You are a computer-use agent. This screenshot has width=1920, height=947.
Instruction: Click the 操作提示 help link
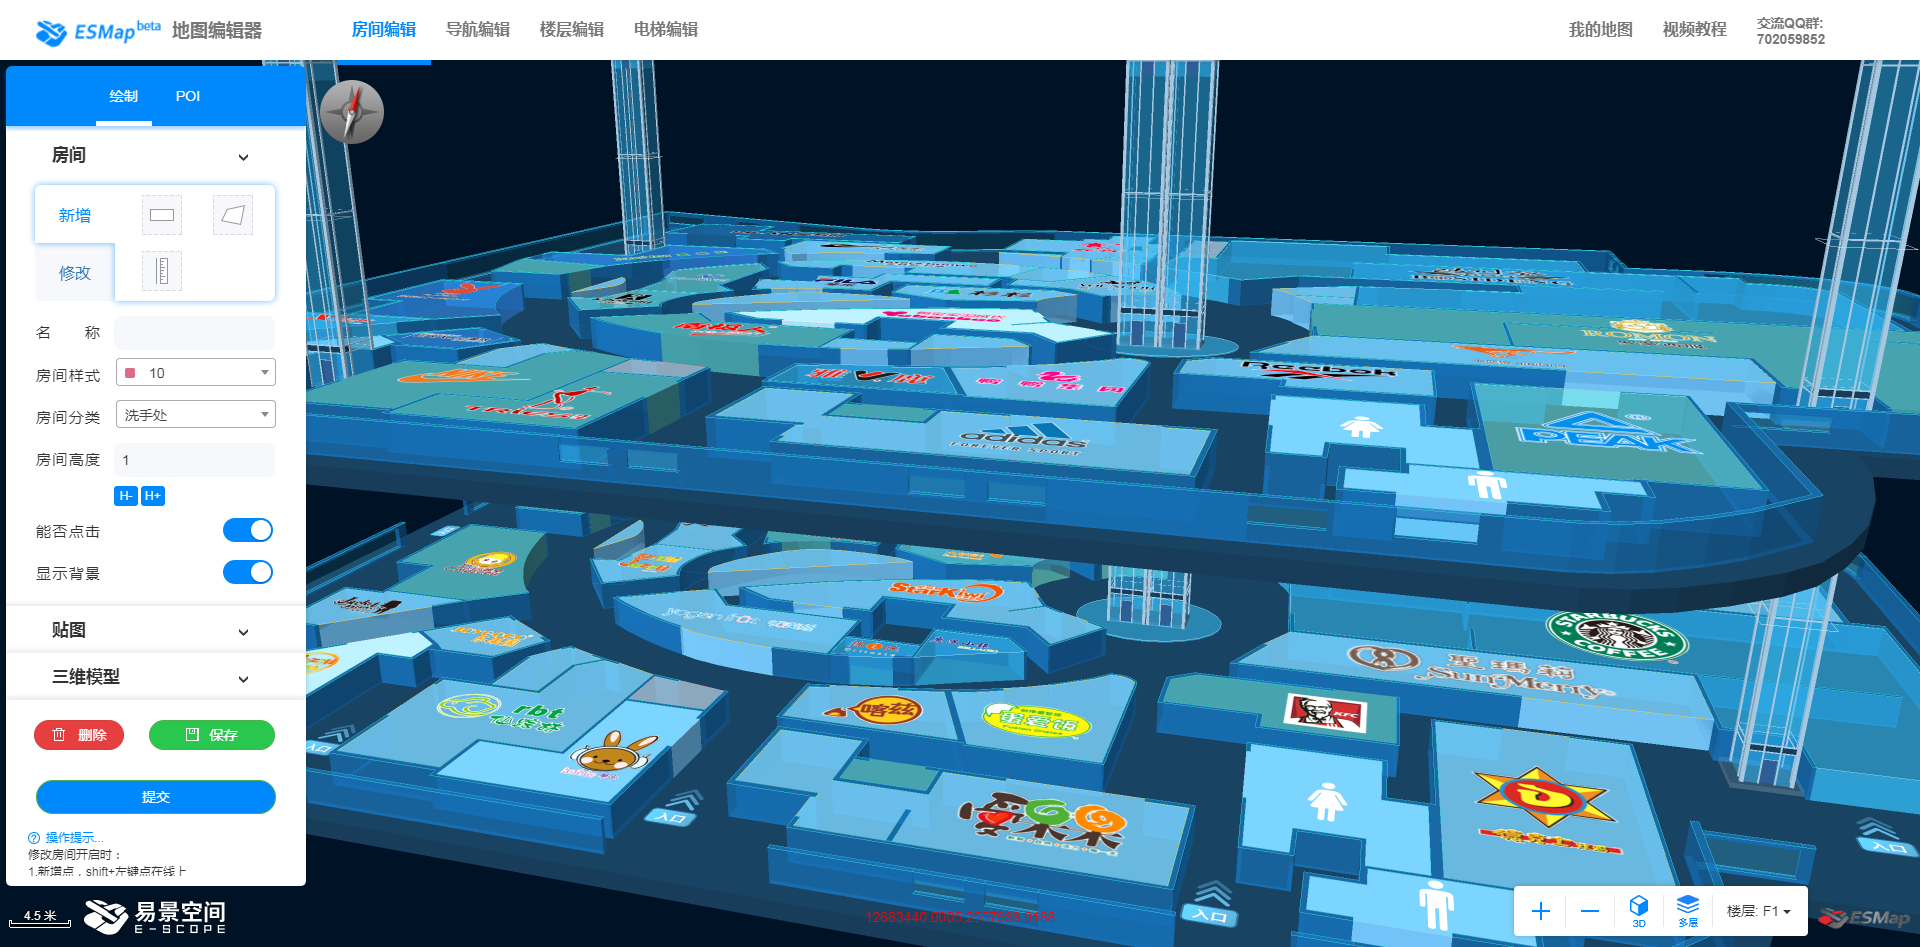click(74, 838)
